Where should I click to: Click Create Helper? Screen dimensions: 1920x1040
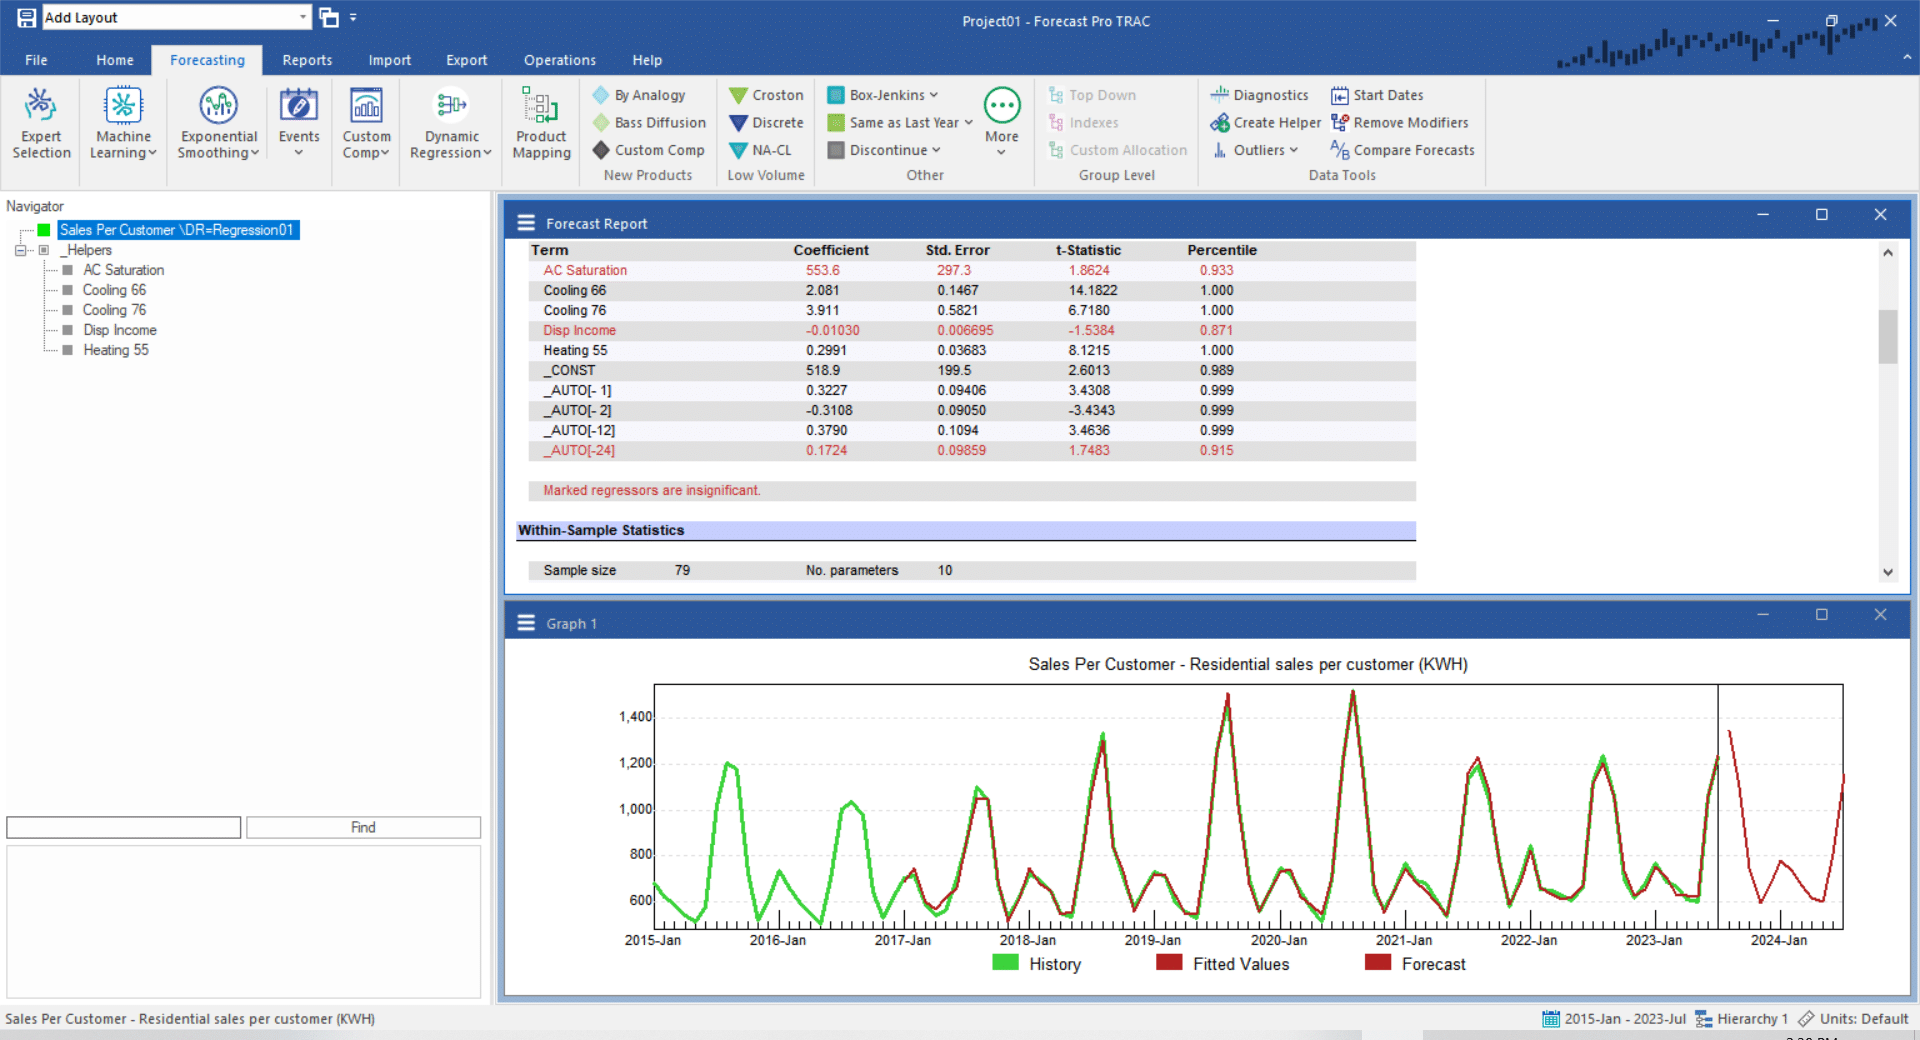point(1265,123)
